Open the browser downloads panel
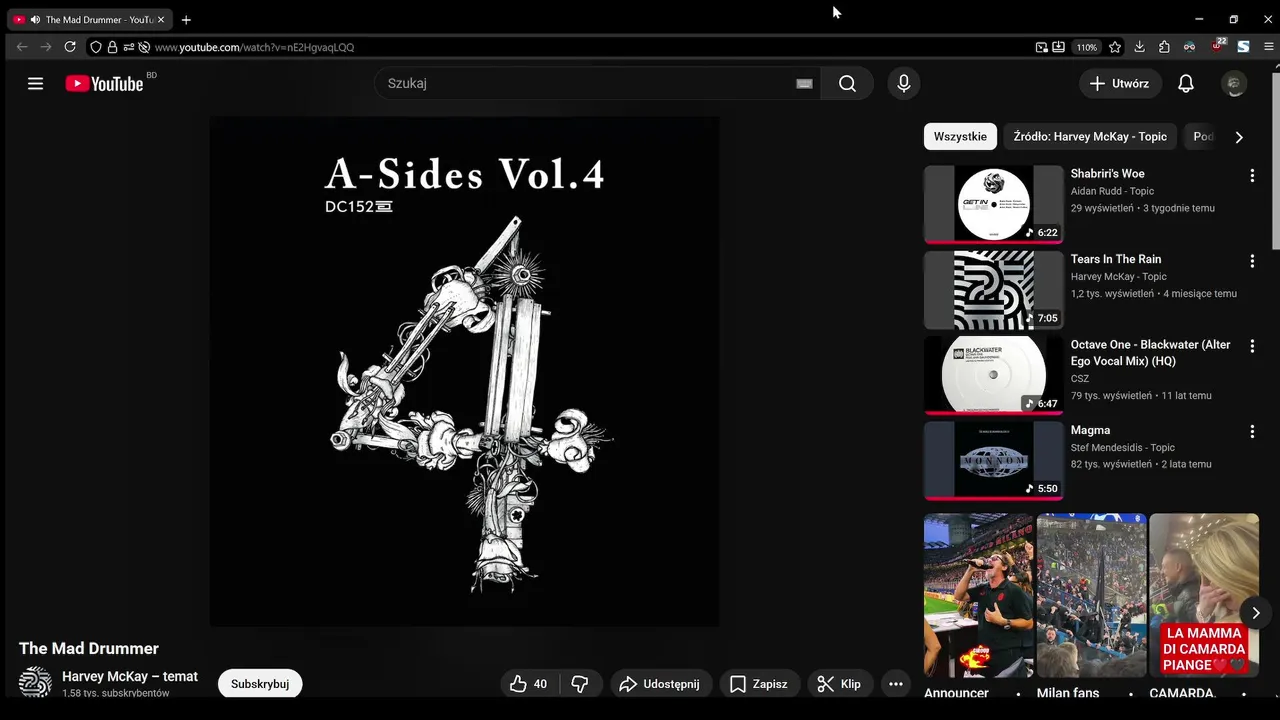The height and width of the screenshot is (720, 1280). tap(1140, 47)
